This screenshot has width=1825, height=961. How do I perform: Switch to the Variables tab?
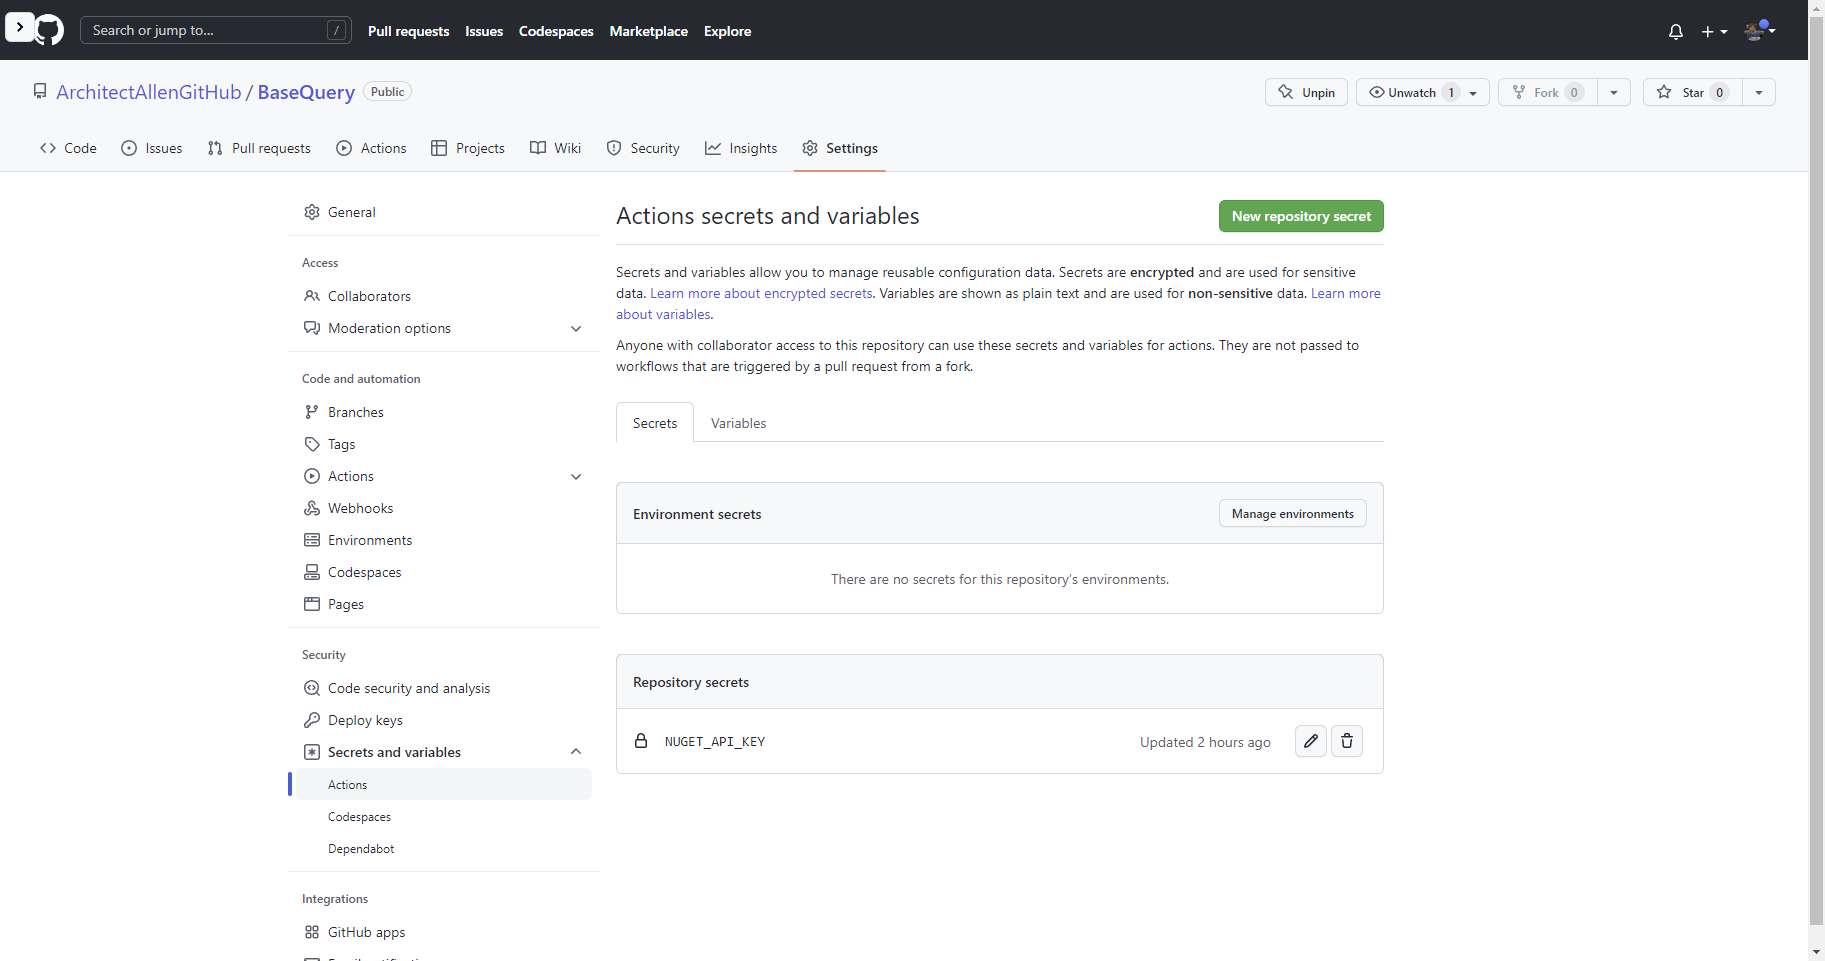tap(738, 423)
